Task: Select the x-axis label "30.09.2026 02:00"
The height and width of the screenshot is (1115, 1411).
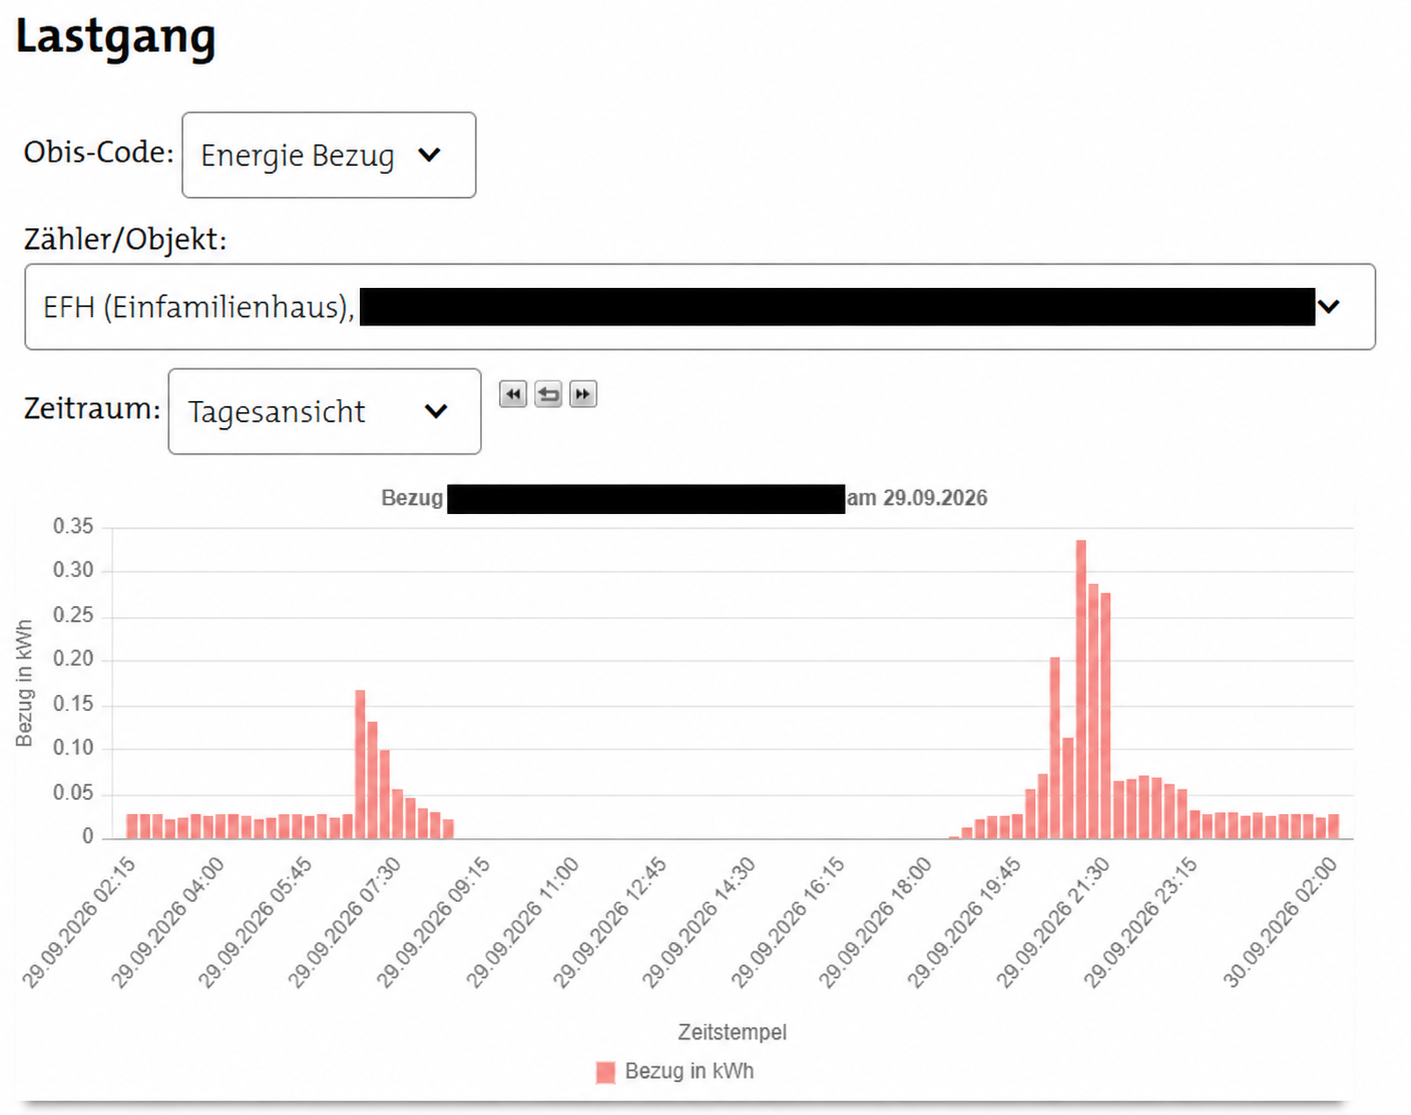Action: click(x=1281, y=922)
